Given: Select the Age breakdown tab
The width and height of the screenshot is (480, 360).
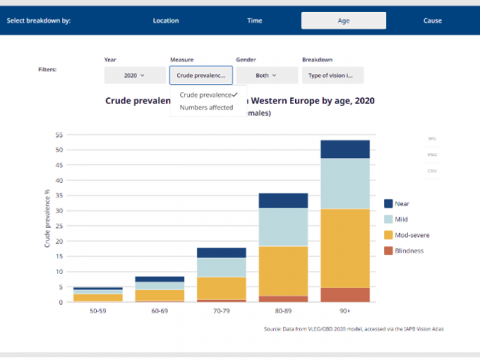Looking at the screenshot, I should pyautogui.click(x=344, y=21).
